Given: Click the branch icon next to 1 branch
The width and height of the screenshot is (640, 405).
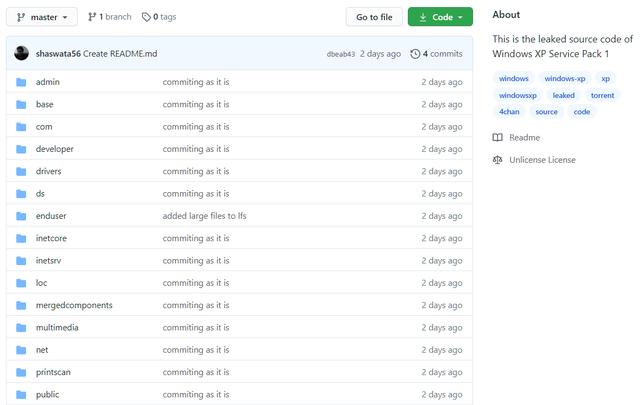Looking at the screenshot, I should pyautogui.click(x=92, y=17).
